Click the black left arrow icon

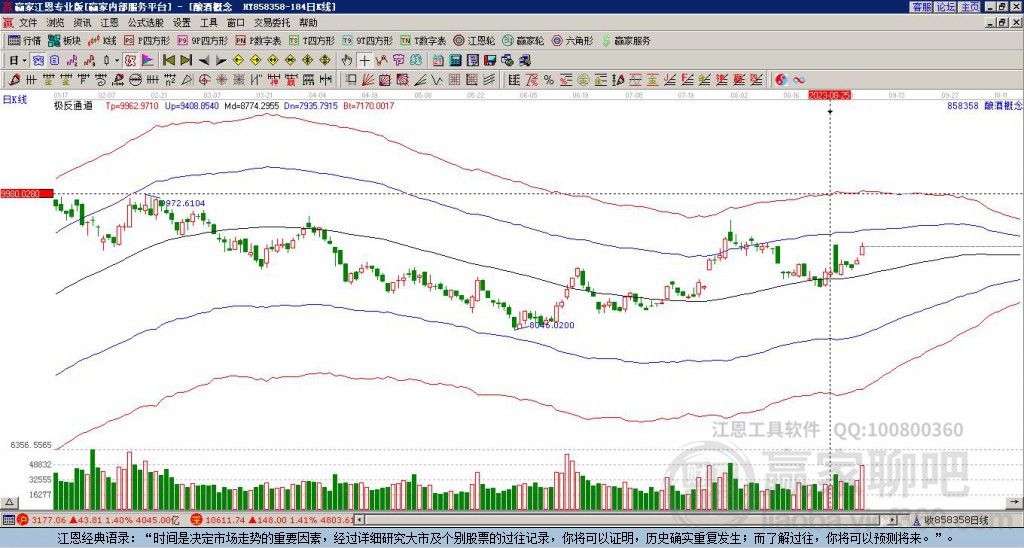[x=204, y=61]
